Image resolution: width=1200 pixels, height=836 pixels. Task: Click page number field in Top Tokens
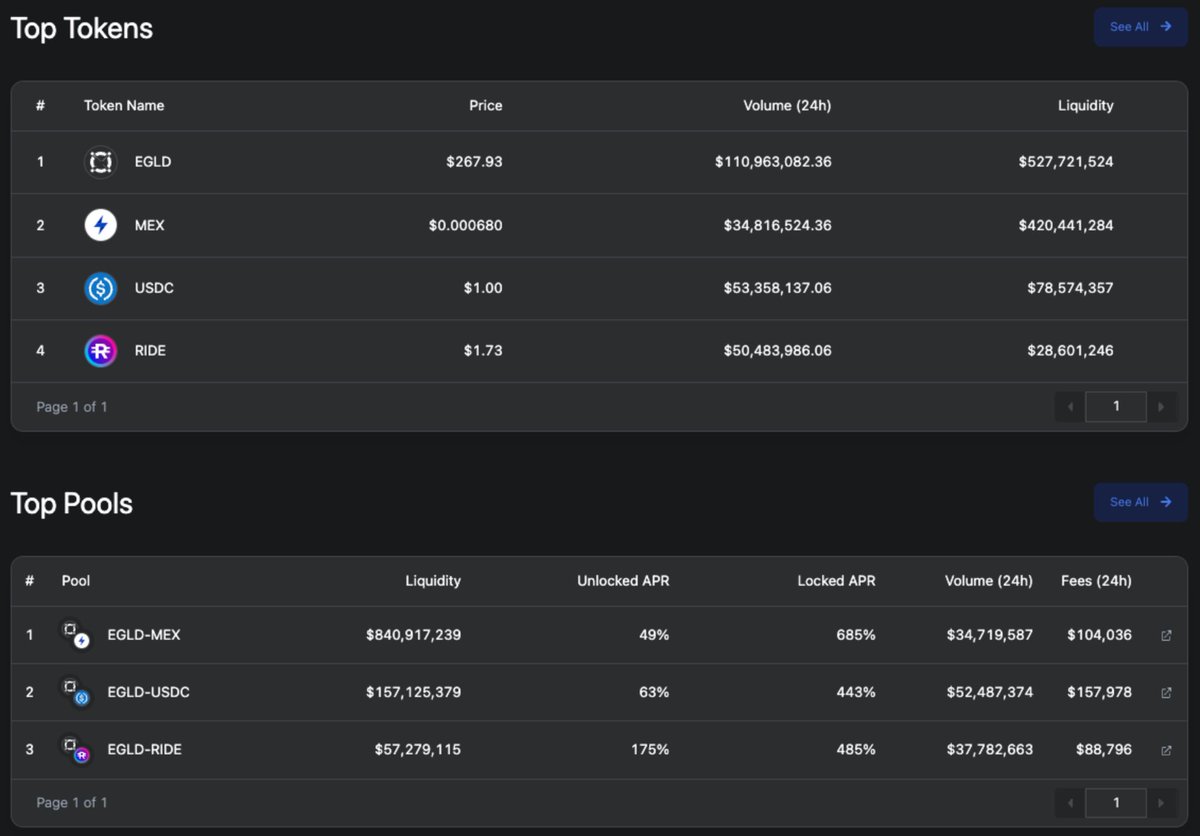coord(1116,407)
